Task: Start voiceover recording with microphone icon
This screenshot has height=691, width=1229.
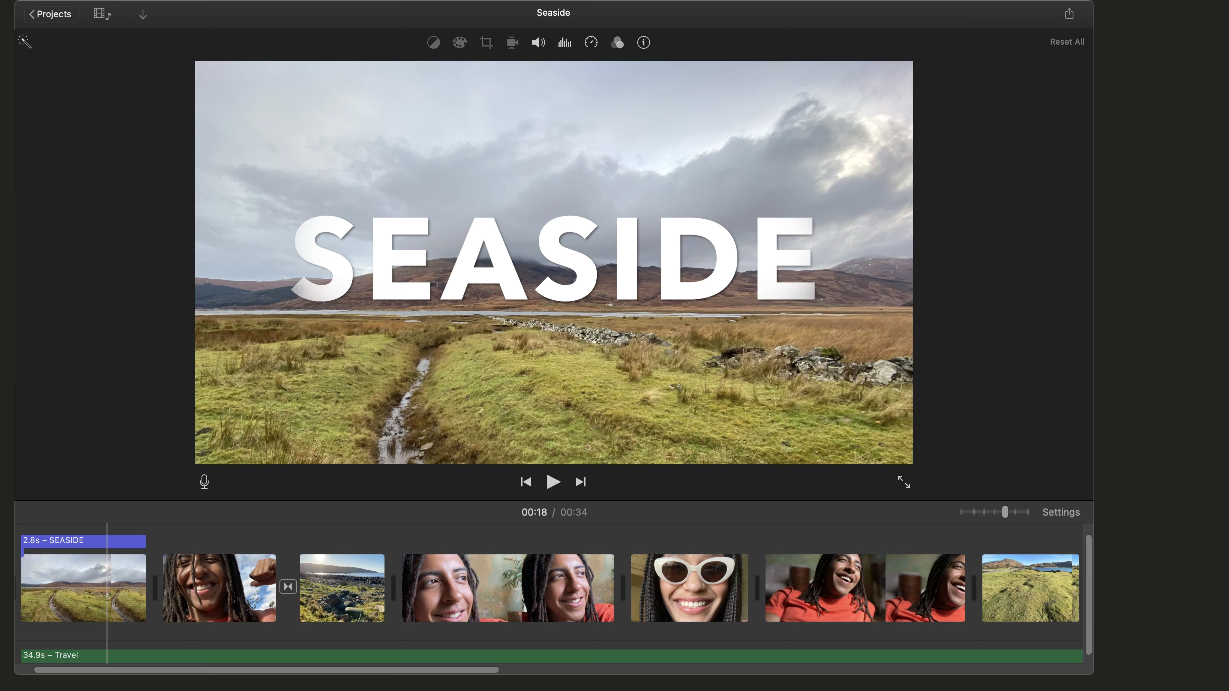Action: 204,482
